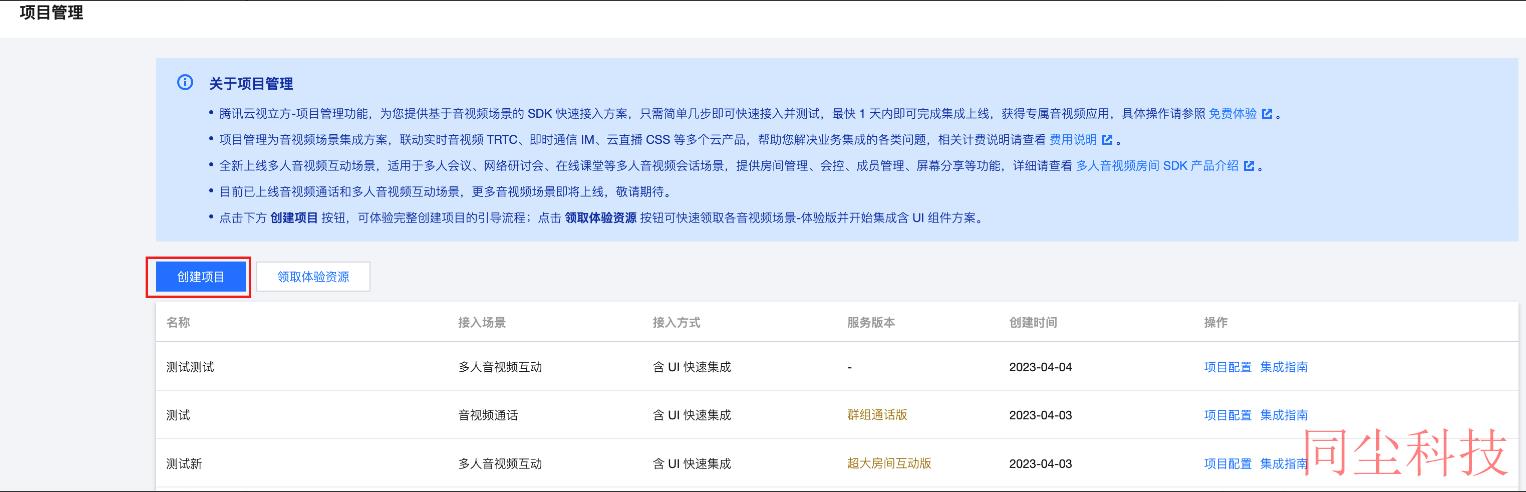This screenshot has height=492, width=1526.
Task: Open 项目配置 for 测试测试 project
Action: click(x=1228, y=367)
